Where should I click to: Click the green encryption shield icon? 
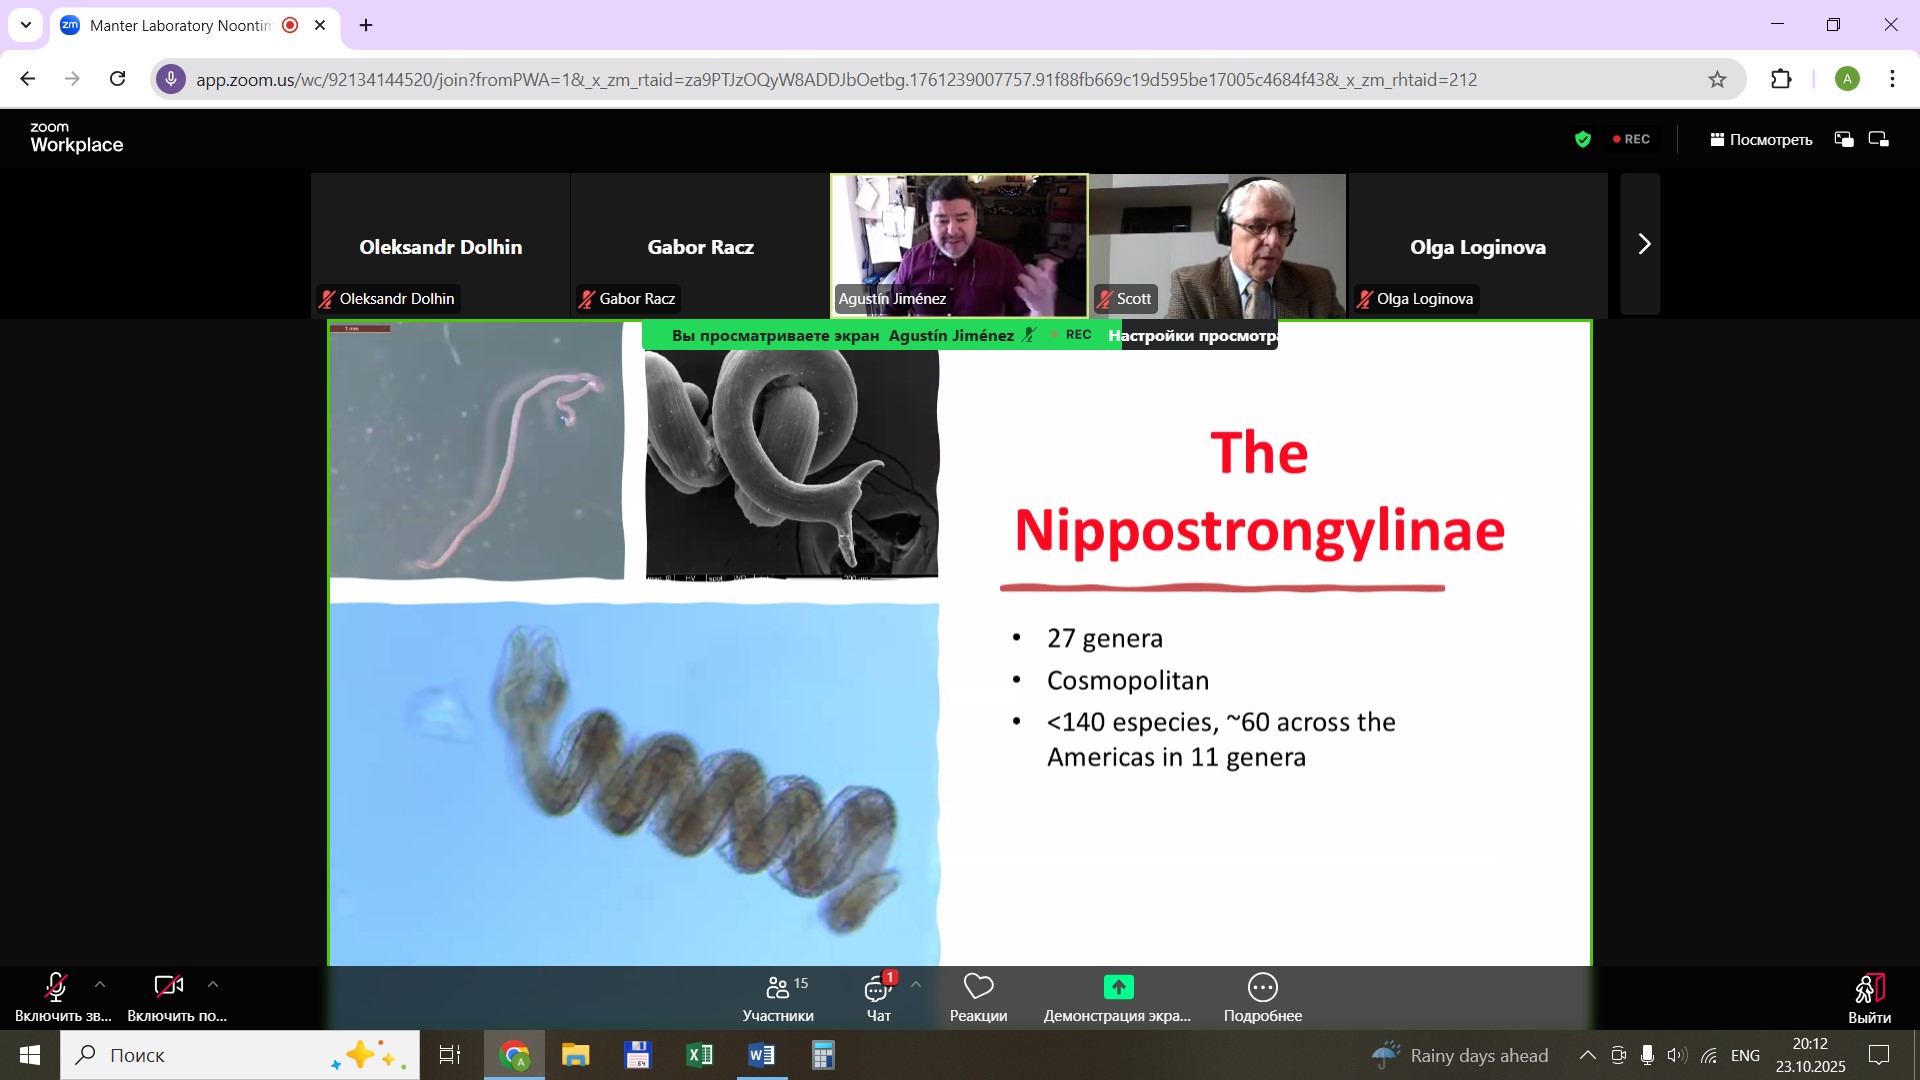1582,140
